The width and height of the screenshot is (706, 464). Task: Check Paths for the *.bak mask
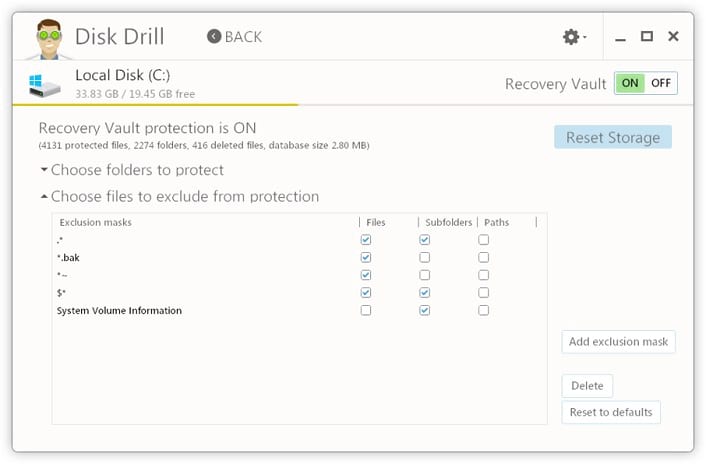pos(483,257)
